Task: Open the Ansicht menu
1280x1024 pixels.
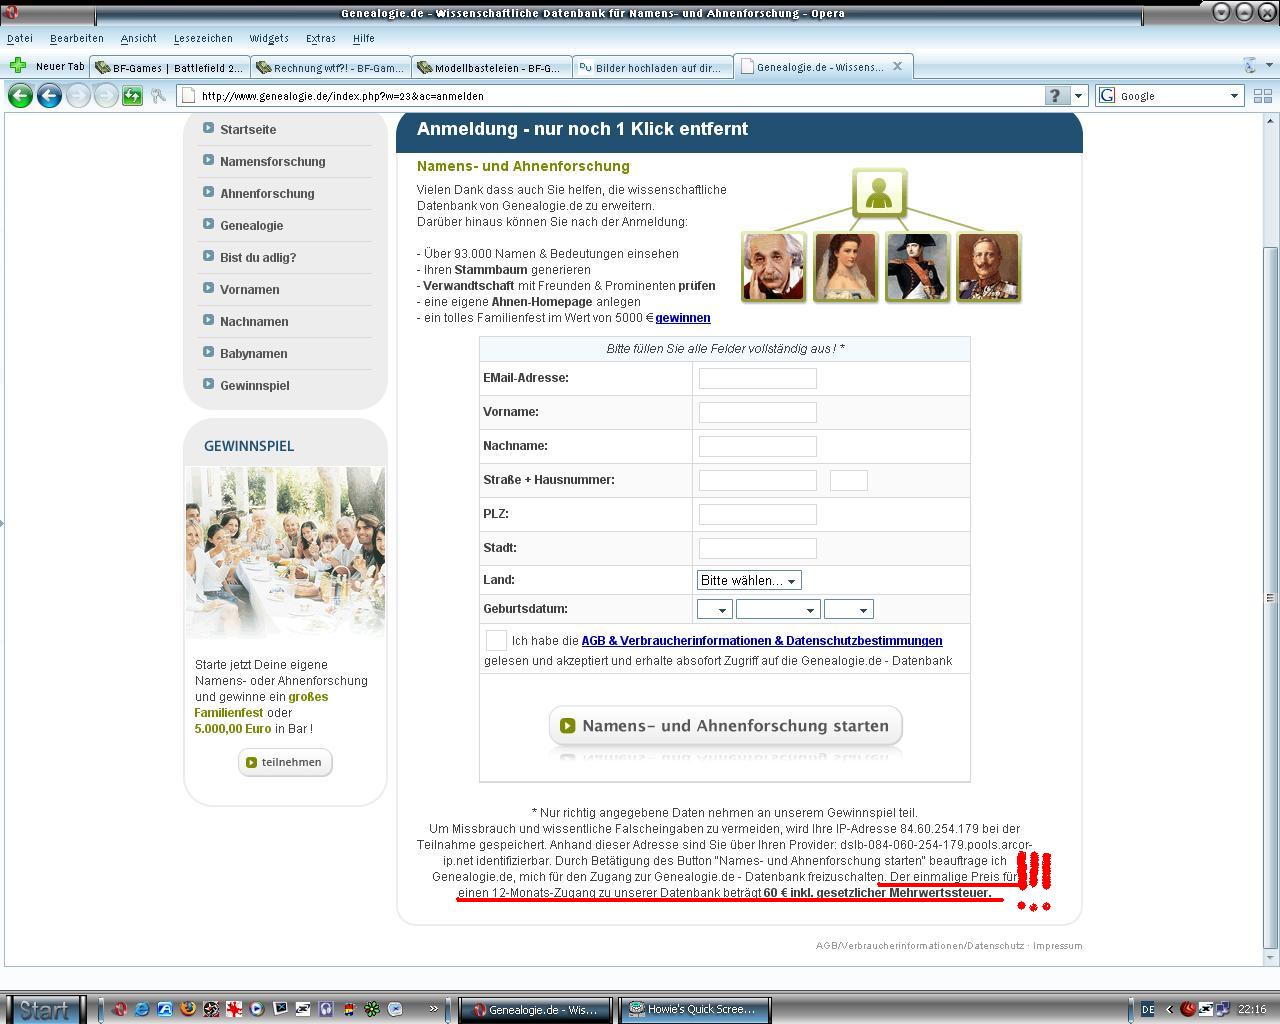Action: point(138,38)
